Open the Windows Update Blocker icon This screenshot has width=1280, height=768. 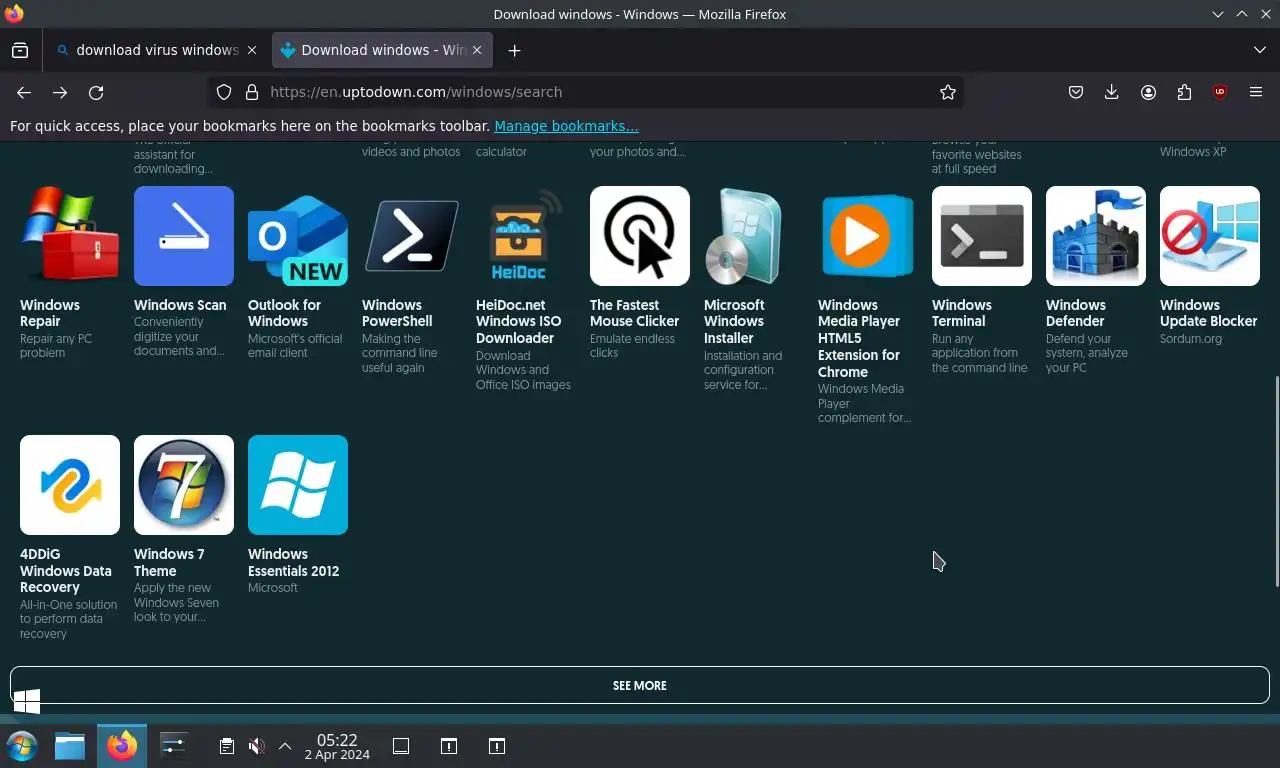coord(1210,236)
